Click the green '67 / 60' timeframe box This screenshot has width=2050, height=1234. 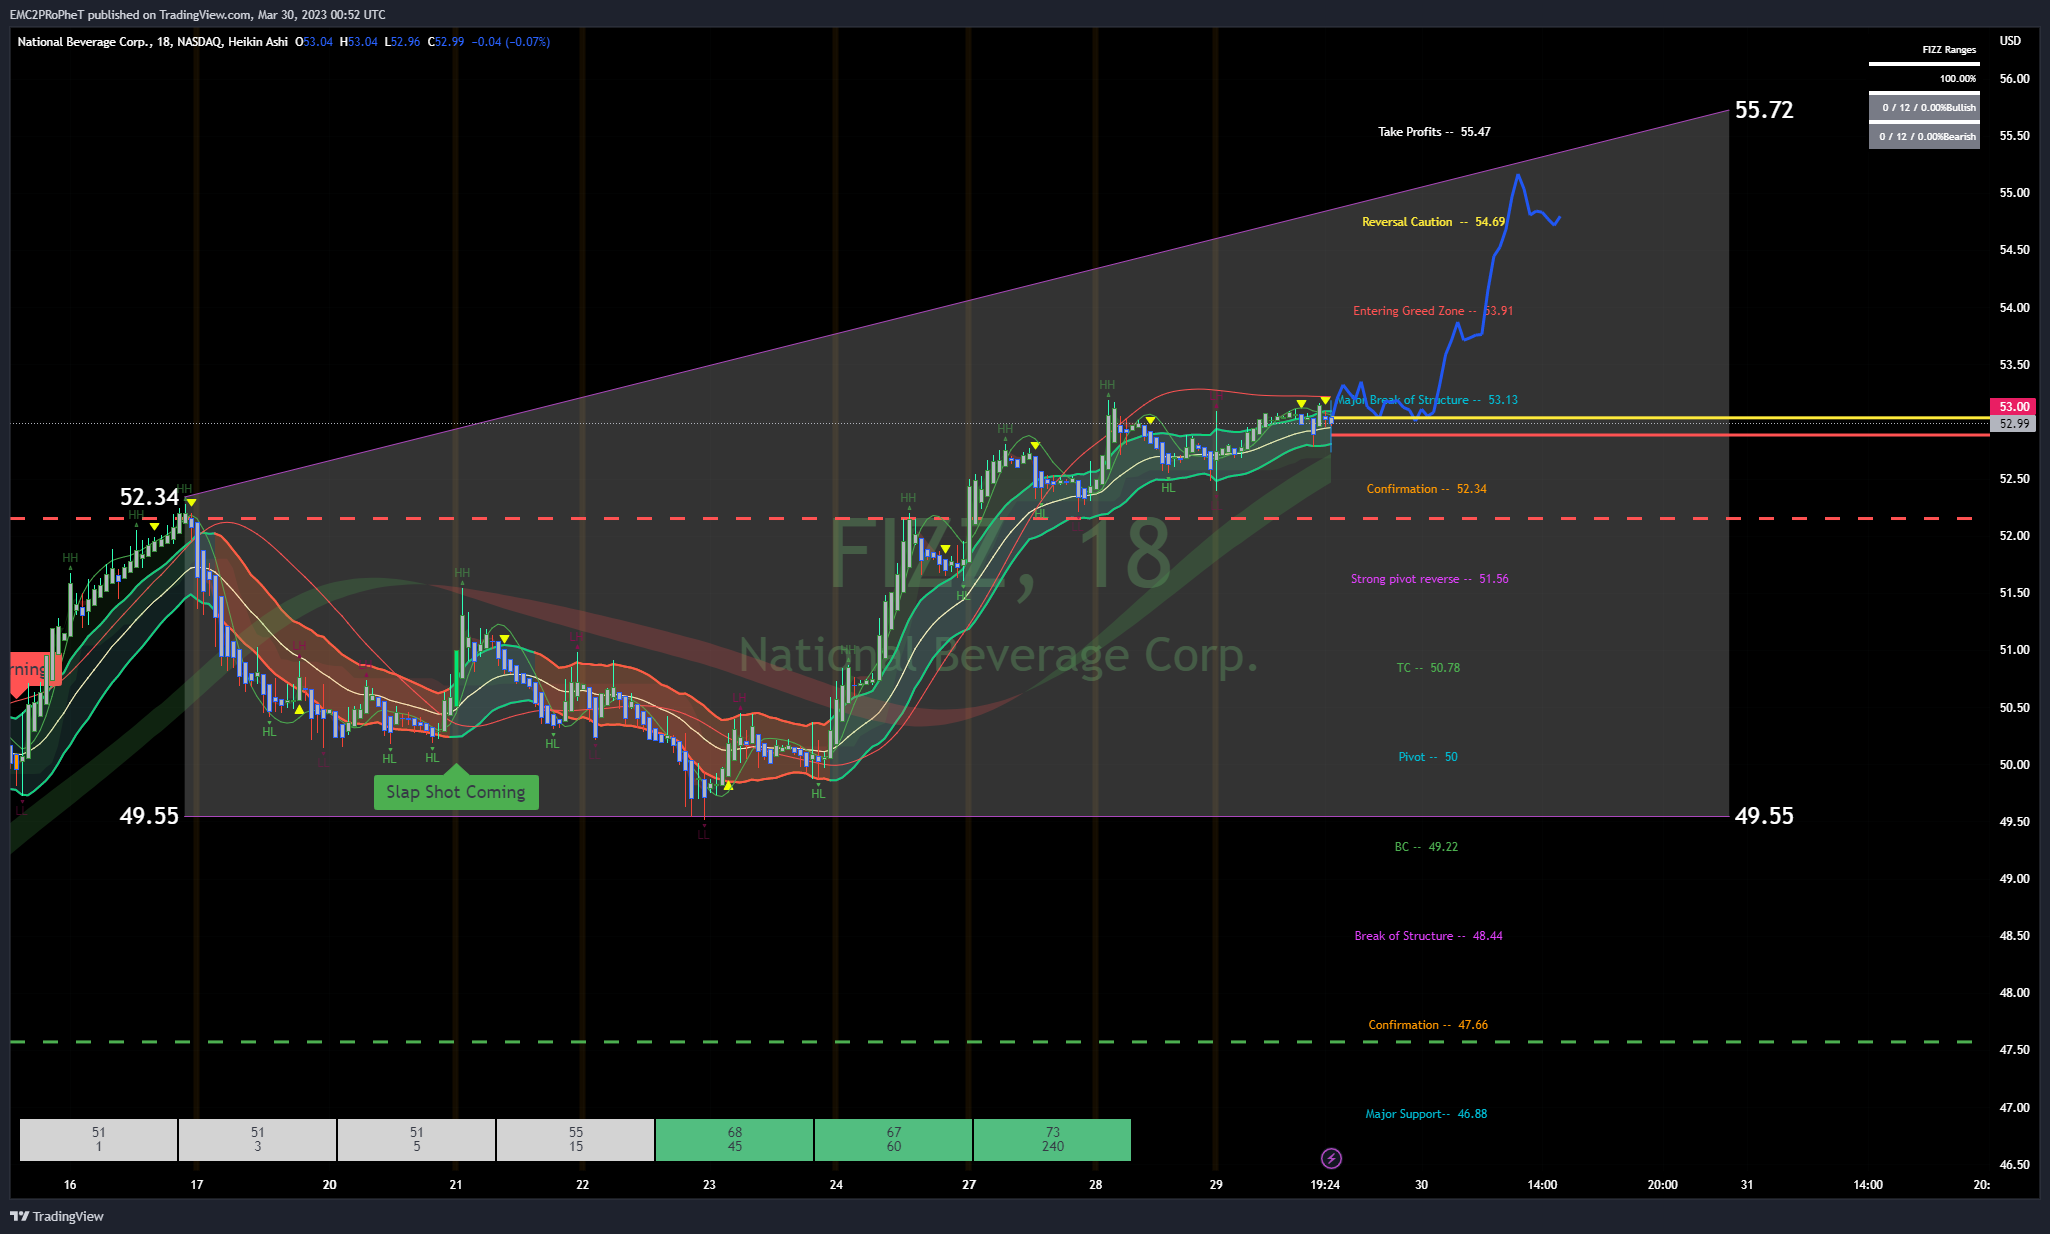point(893,1140)
